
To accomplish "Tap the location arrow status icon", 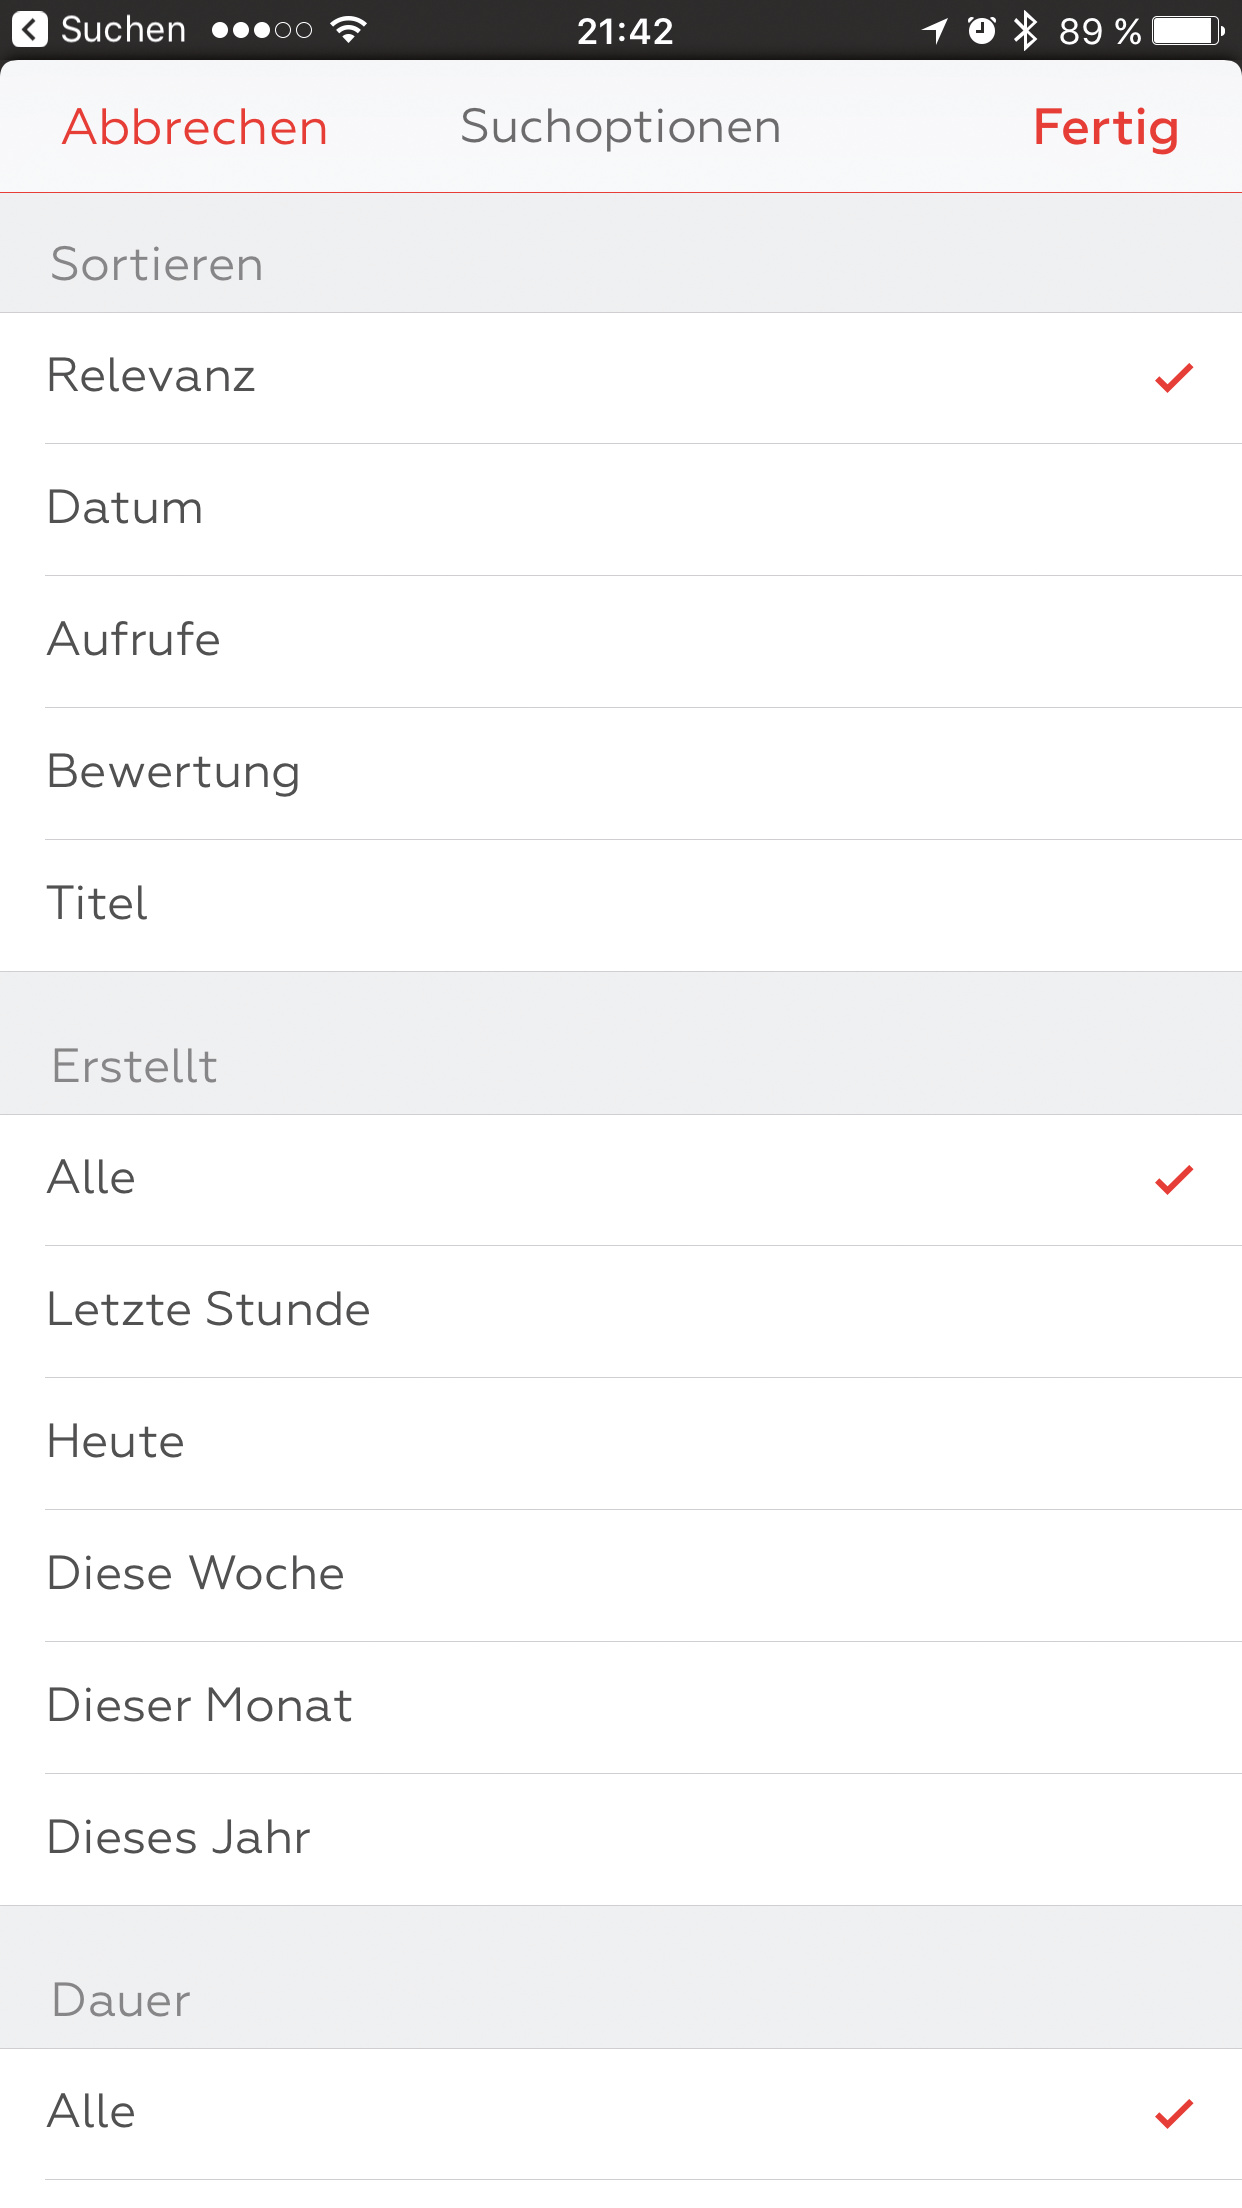I will pyautogui.click(x=935, y=31).
